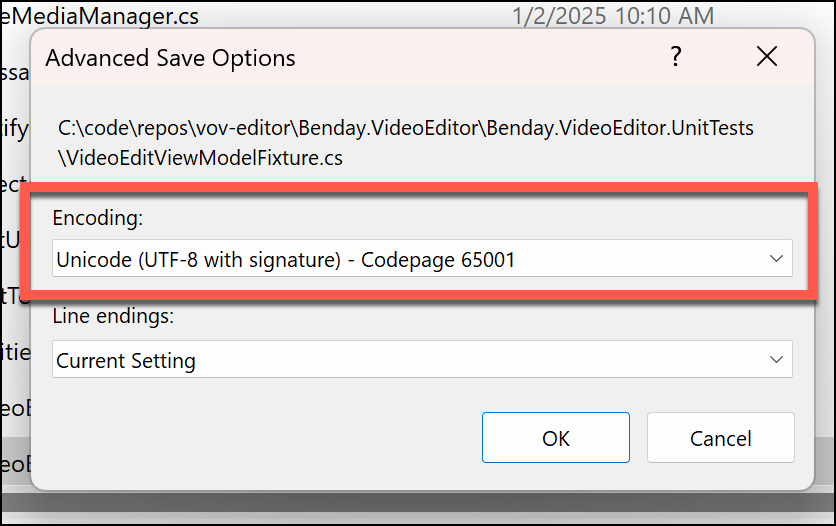The height and width of the screenshot is (526, 836).
Task: Expand the Encoding dropdown arrow
Action: point(776,259)
